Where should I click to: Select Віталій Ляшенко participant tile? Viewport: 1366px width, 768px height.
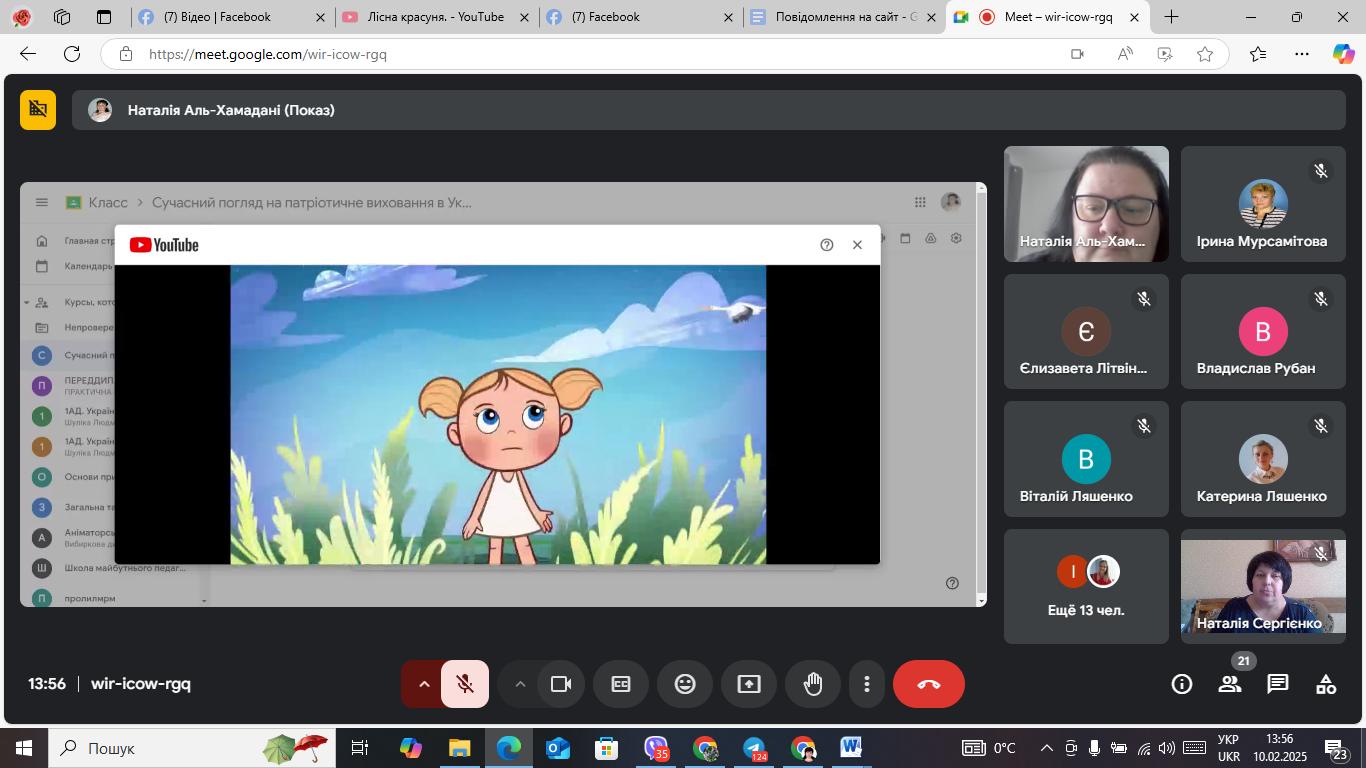pyautogui.click(x=1086, y=459)
